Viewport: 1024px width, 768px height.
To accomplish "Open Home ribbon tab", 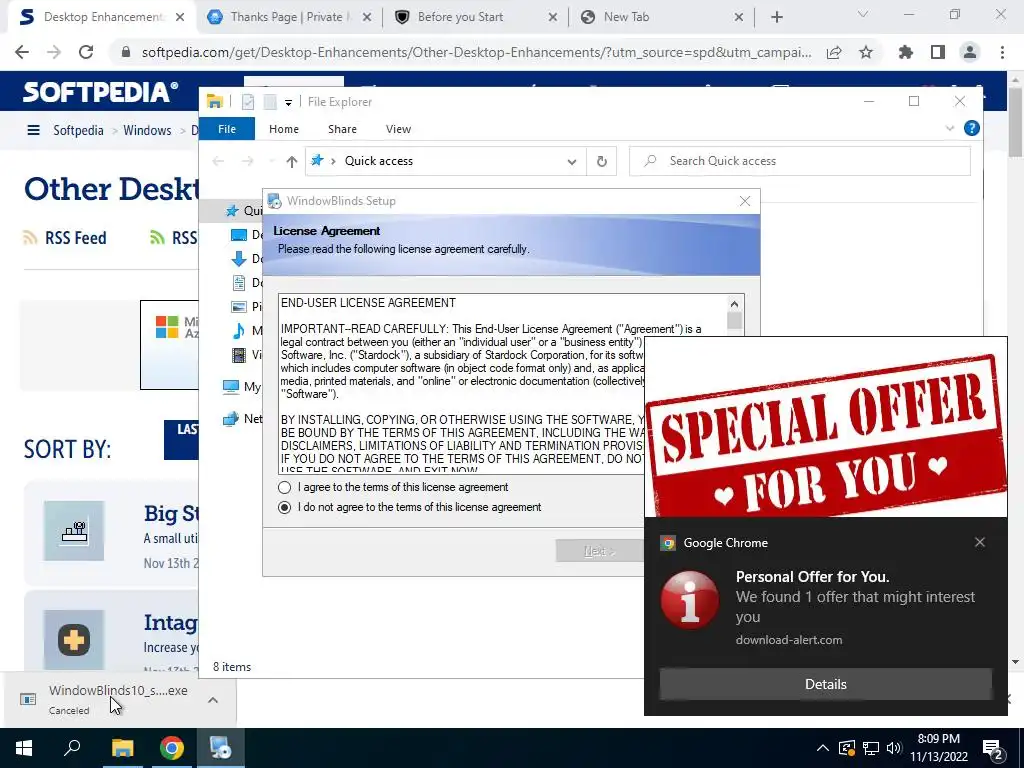I will click(x=283, y=129).
